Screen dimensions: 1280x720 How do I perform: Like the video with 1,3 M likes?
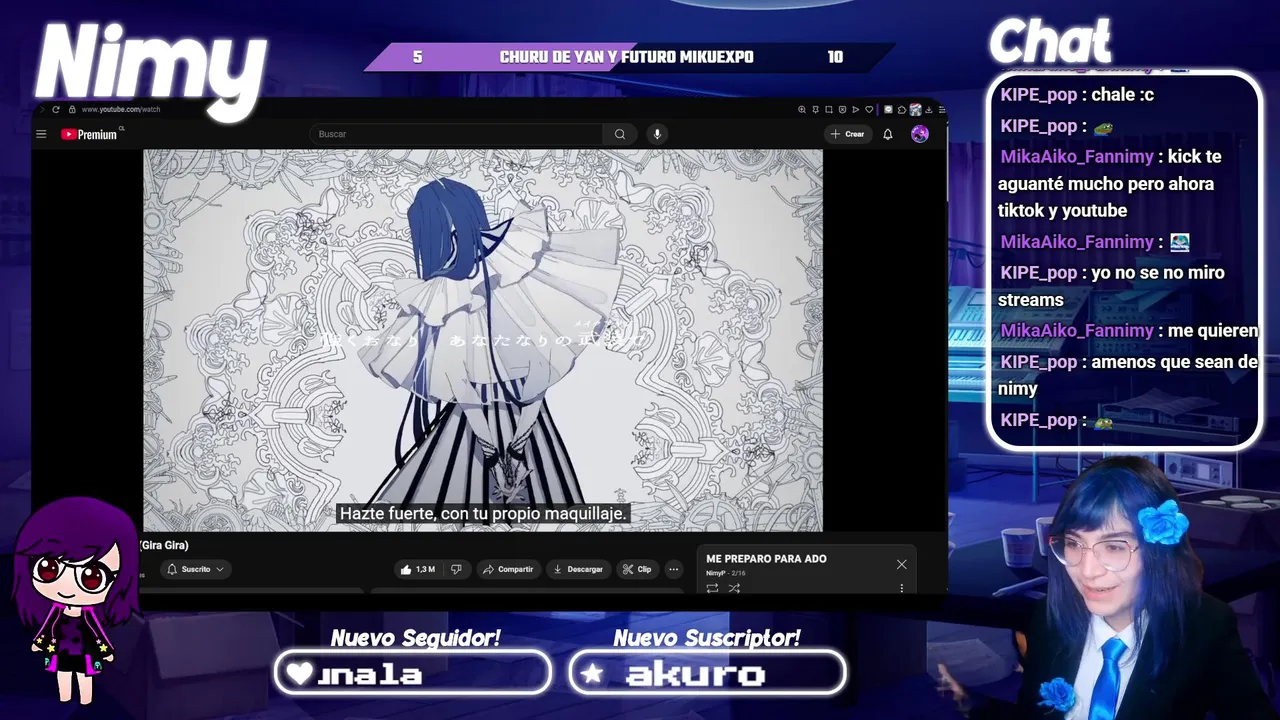(x=417, y=569)
